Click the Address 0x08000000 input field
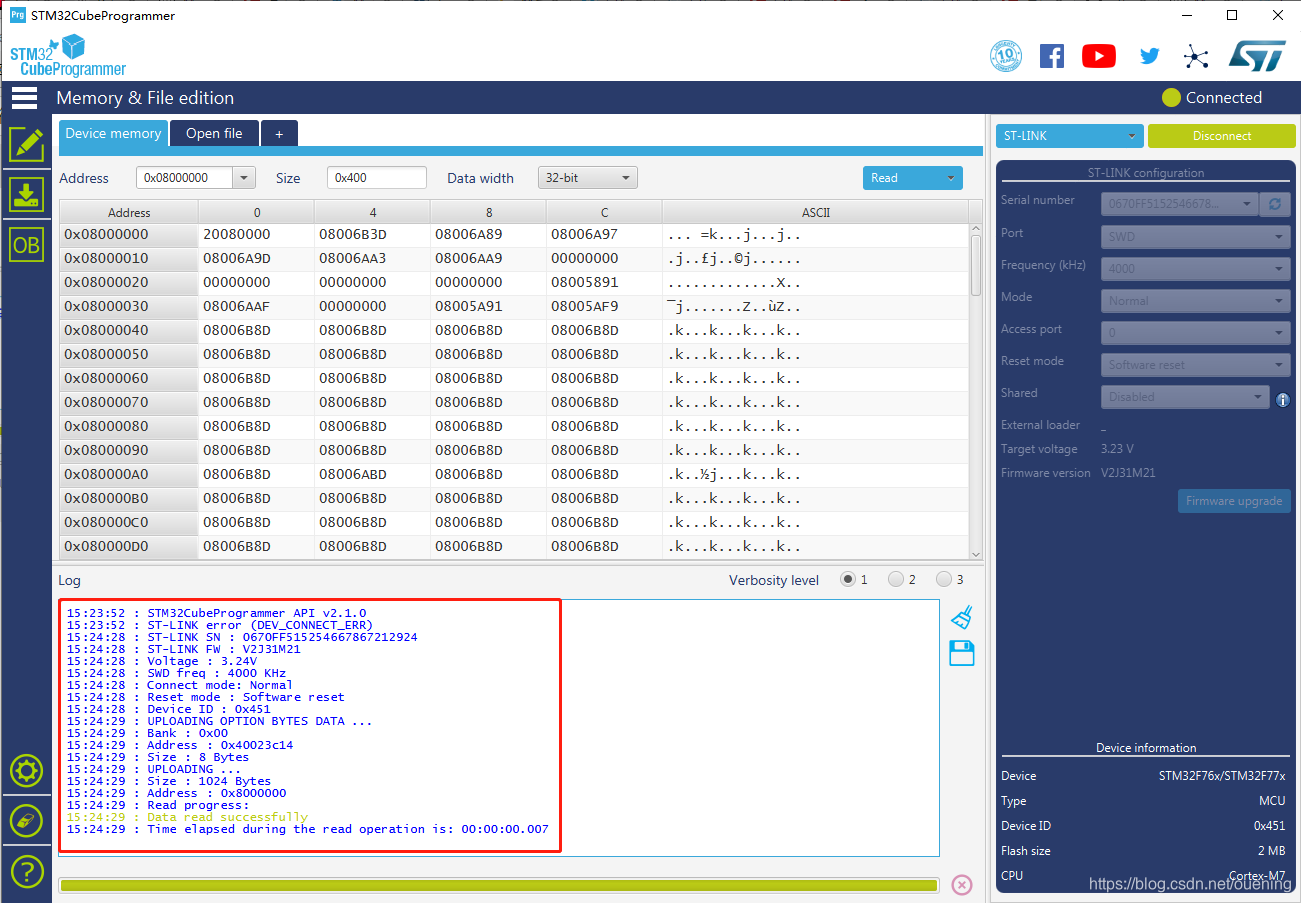1301x903 pixels. click(185, 178)
